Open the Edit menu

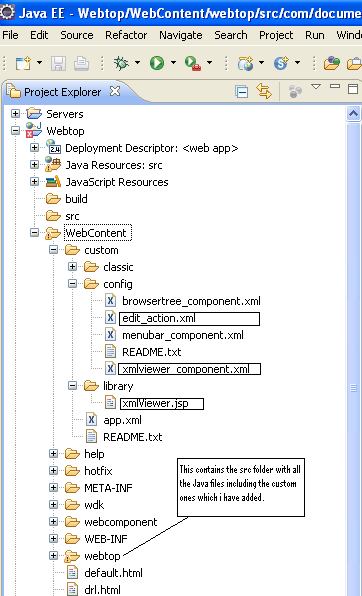point(39,35)
